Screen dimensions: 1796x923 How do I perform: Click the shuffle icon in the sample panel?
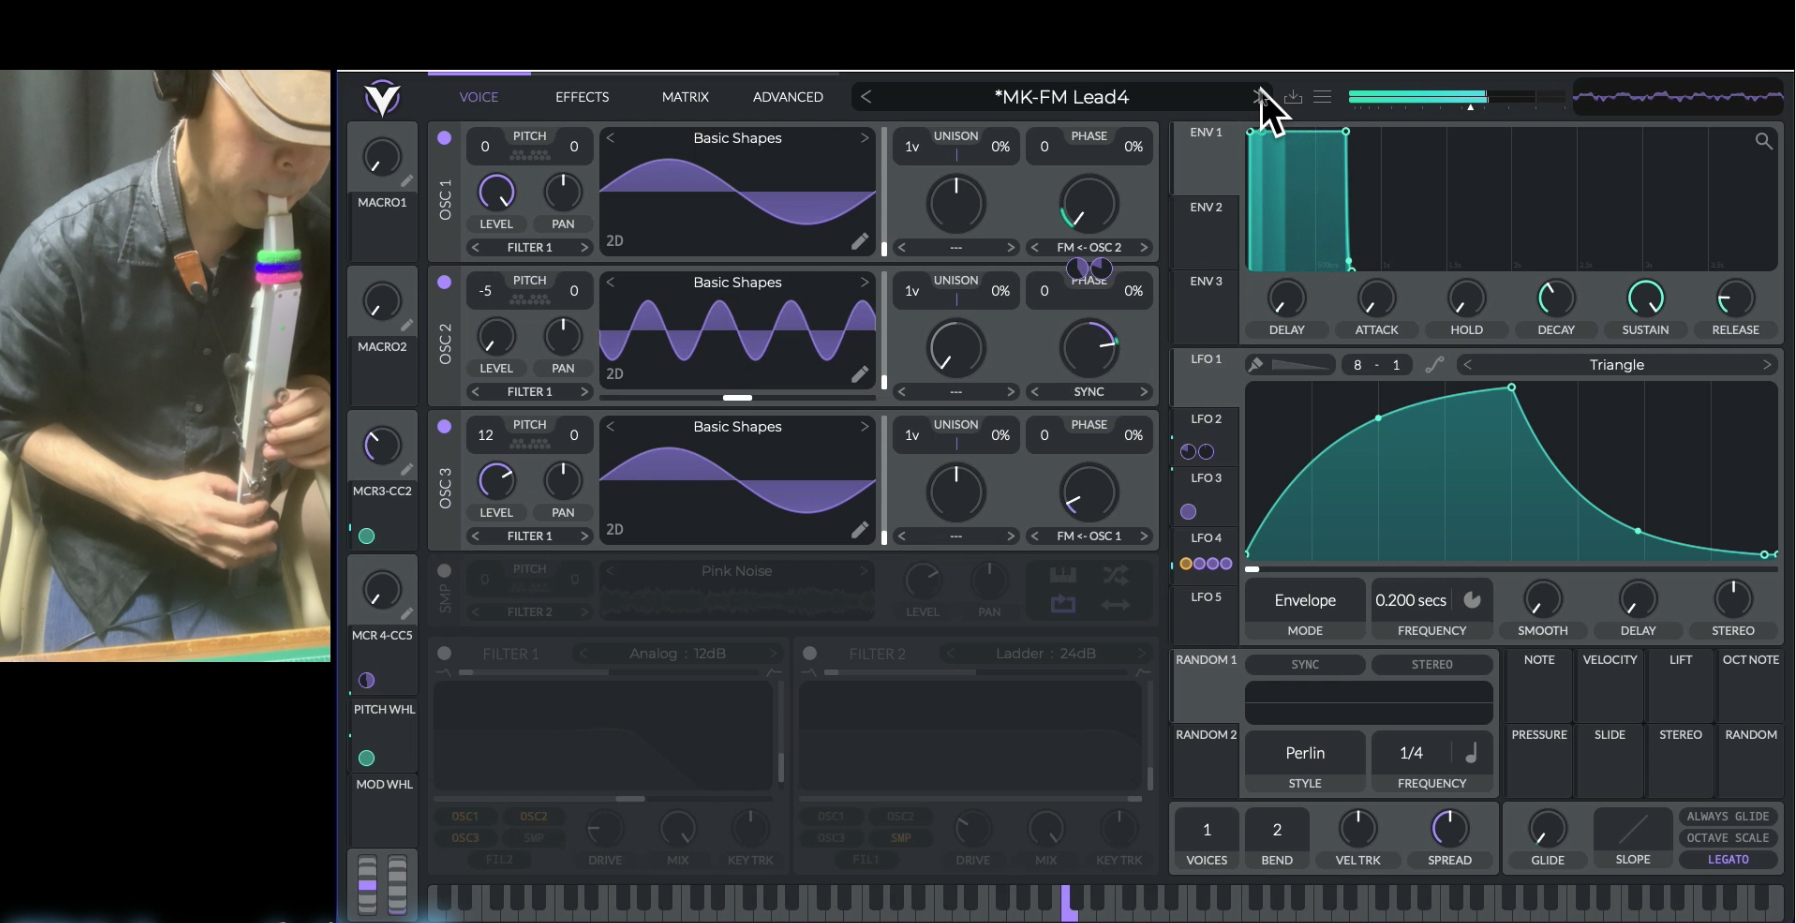coord(1117,574)
